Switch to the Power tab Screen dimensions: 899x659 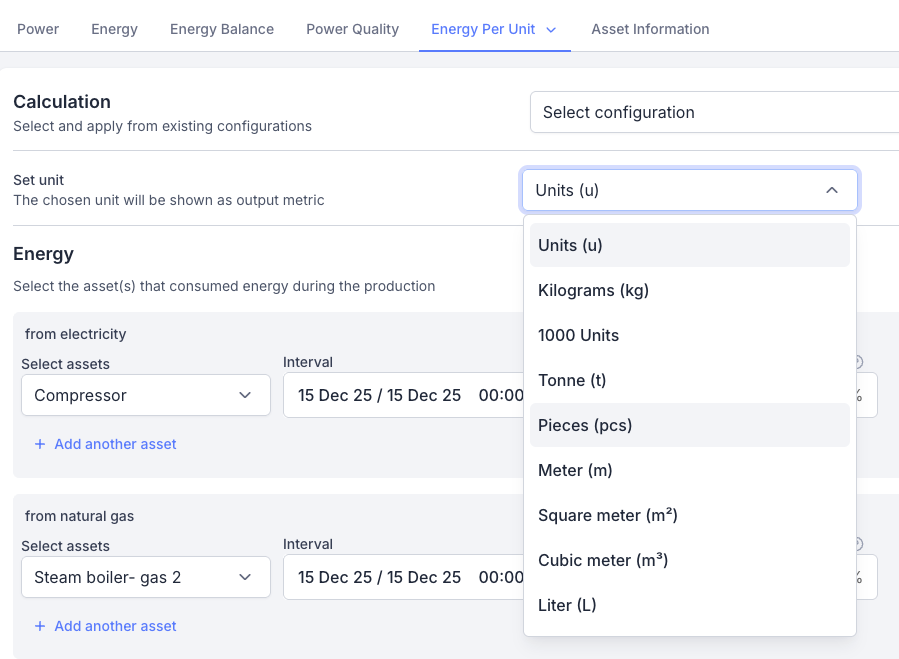(38, 29)
